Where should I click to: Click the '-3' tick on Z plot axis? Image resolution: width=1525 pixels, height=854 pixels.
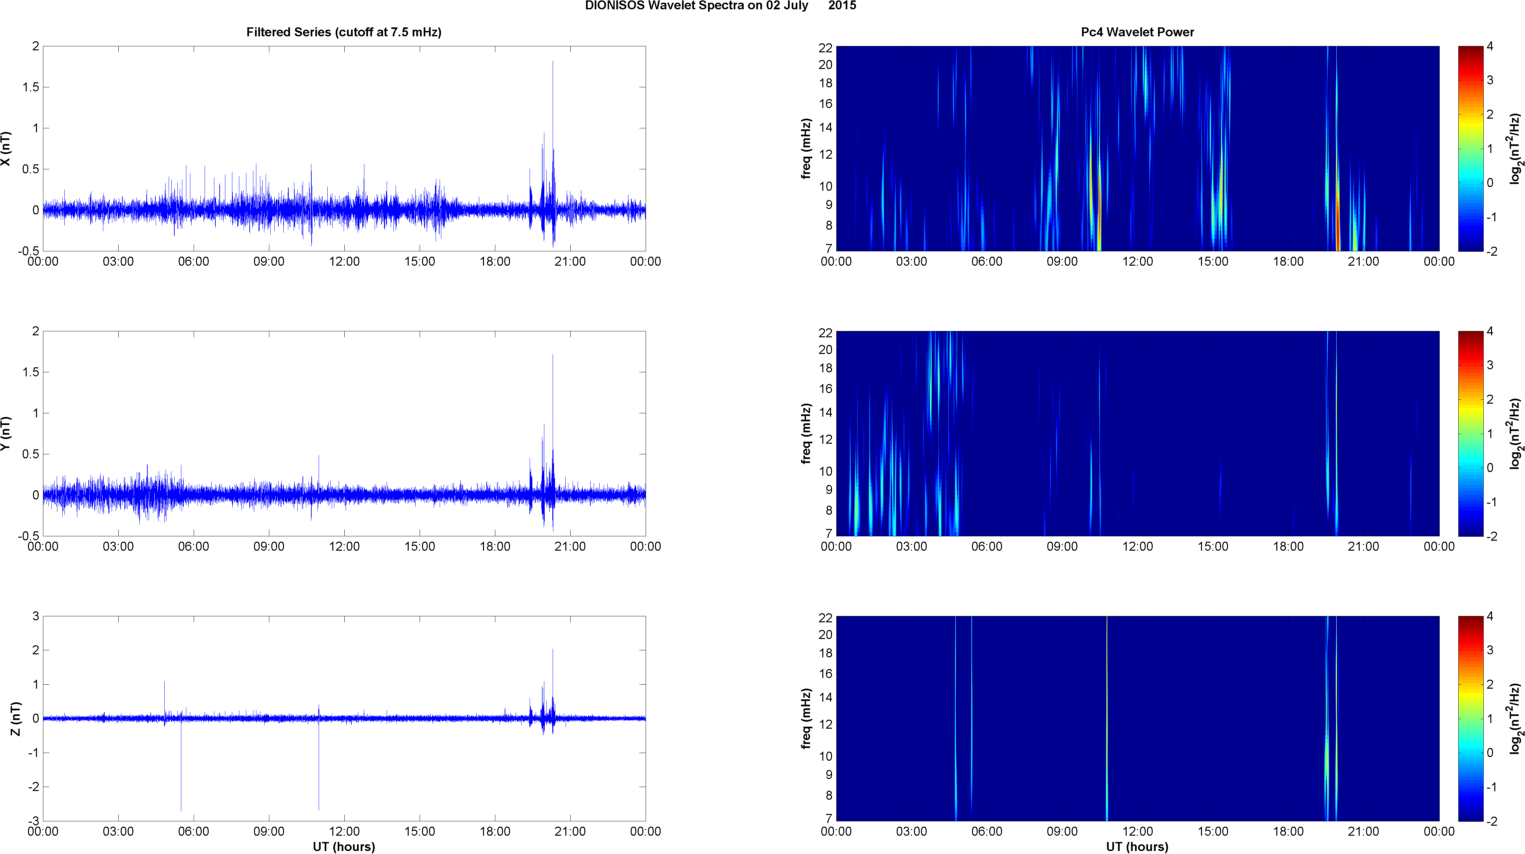34,821
